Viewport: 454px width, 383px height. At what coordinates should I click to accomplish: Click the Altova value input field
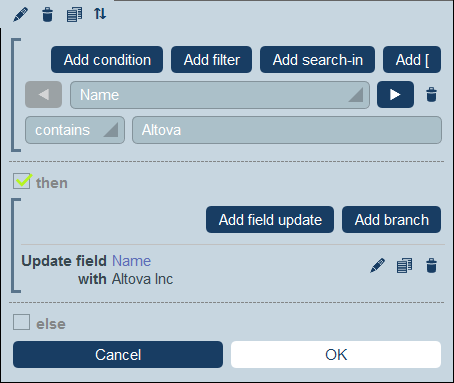tap(287, 130)
